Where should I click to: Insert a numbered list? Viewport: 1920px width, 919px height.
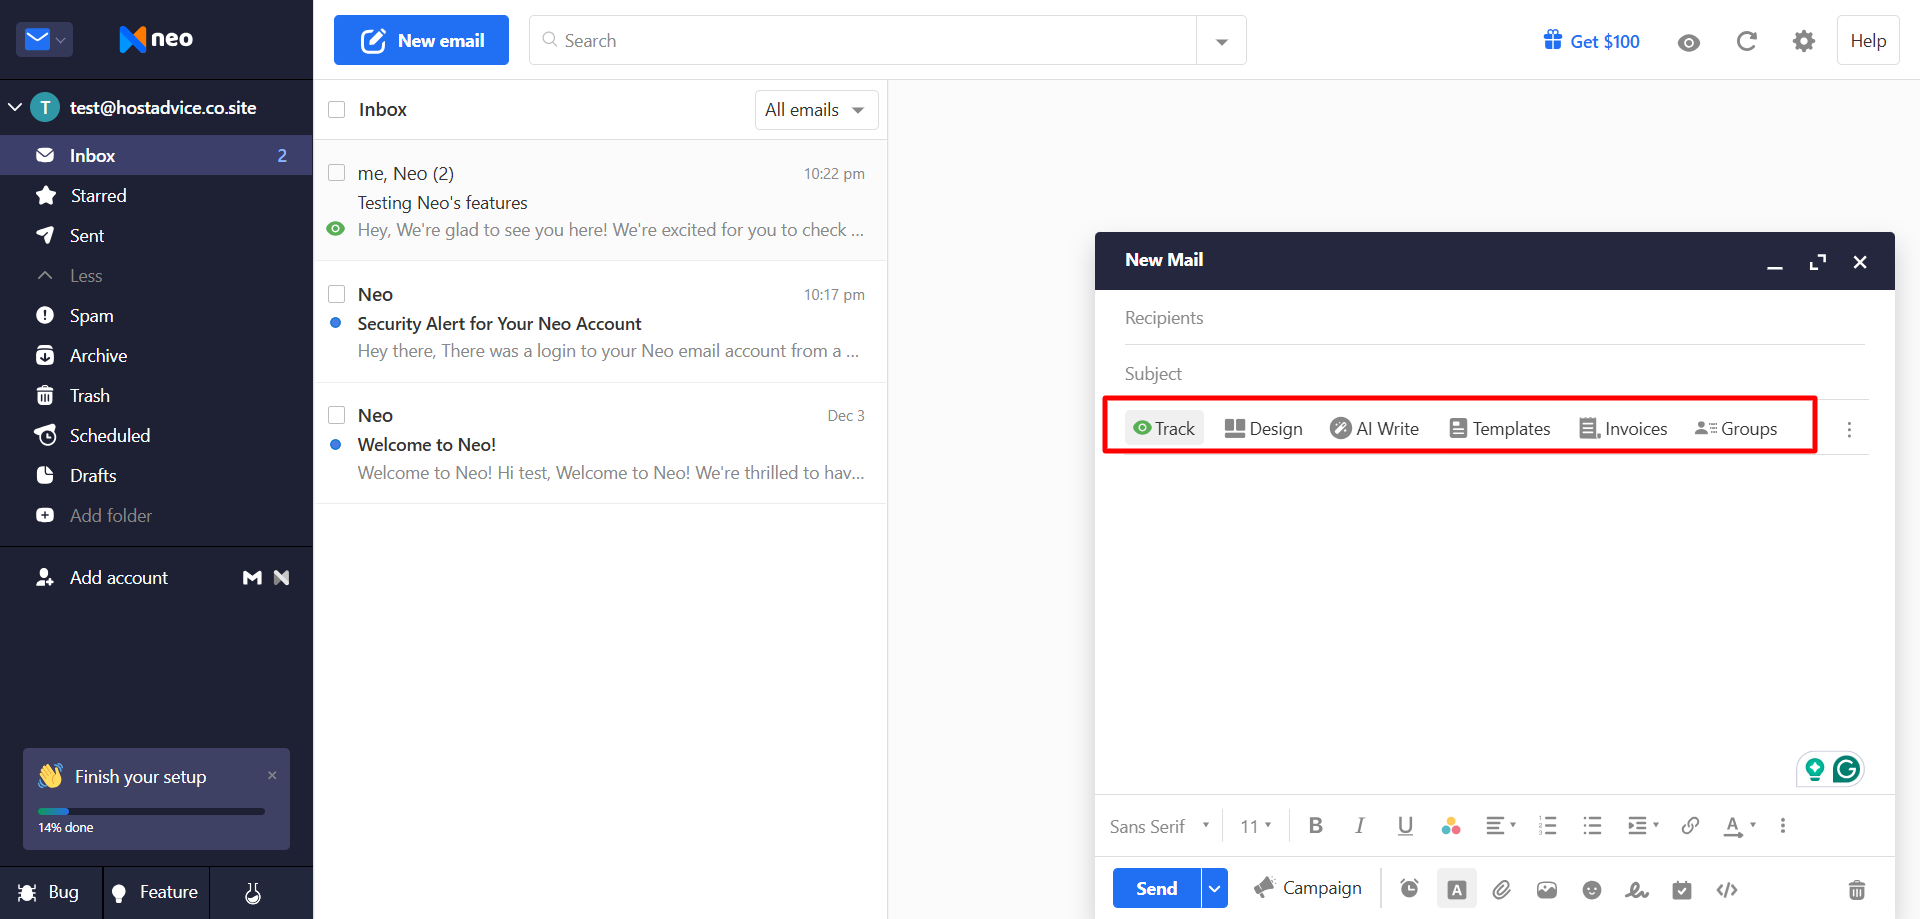click(1548, 825)
